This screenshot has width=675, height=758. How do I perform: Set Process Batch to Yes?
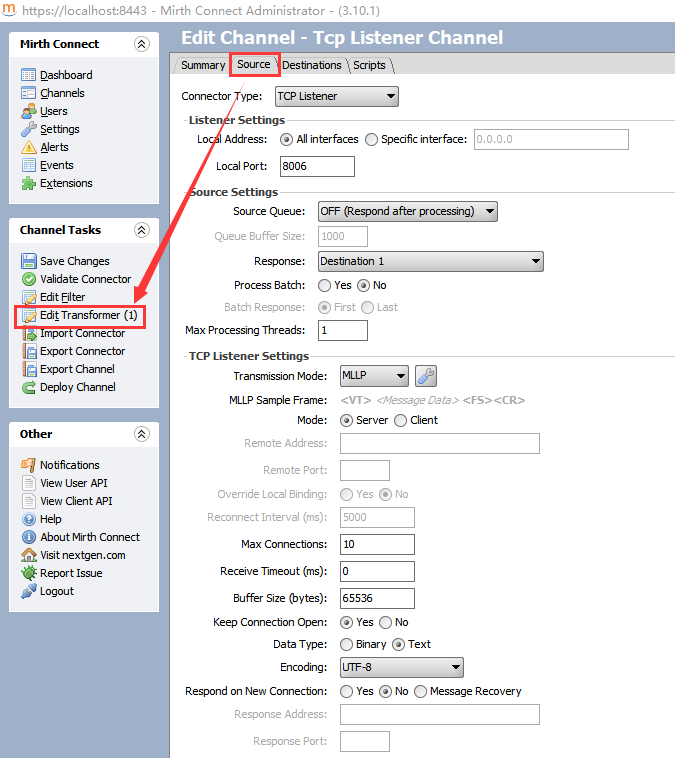[324, 286]
